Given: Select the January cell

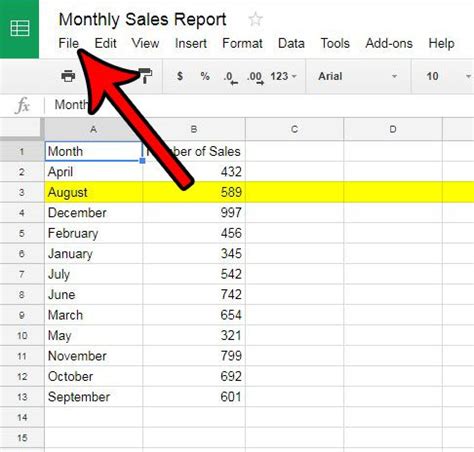Looking at the screenshot, I should click(94, 254).
